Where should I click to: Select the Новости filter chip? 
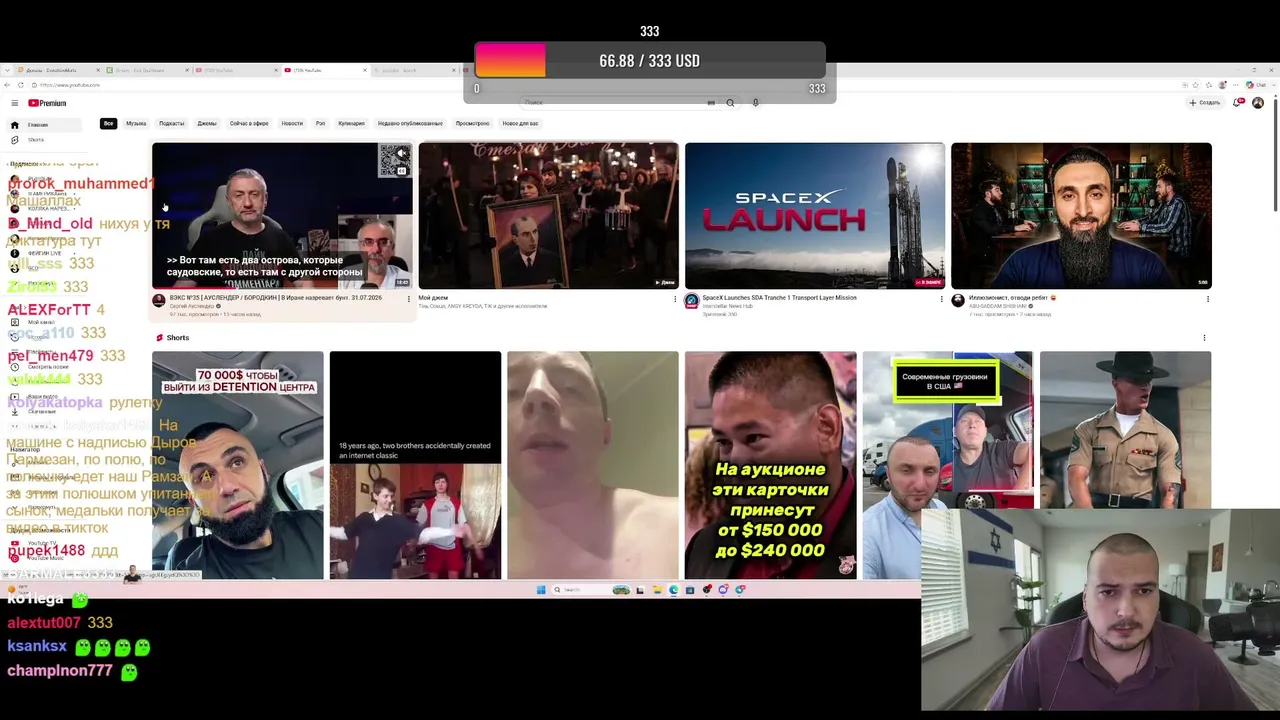coord(292,124)
